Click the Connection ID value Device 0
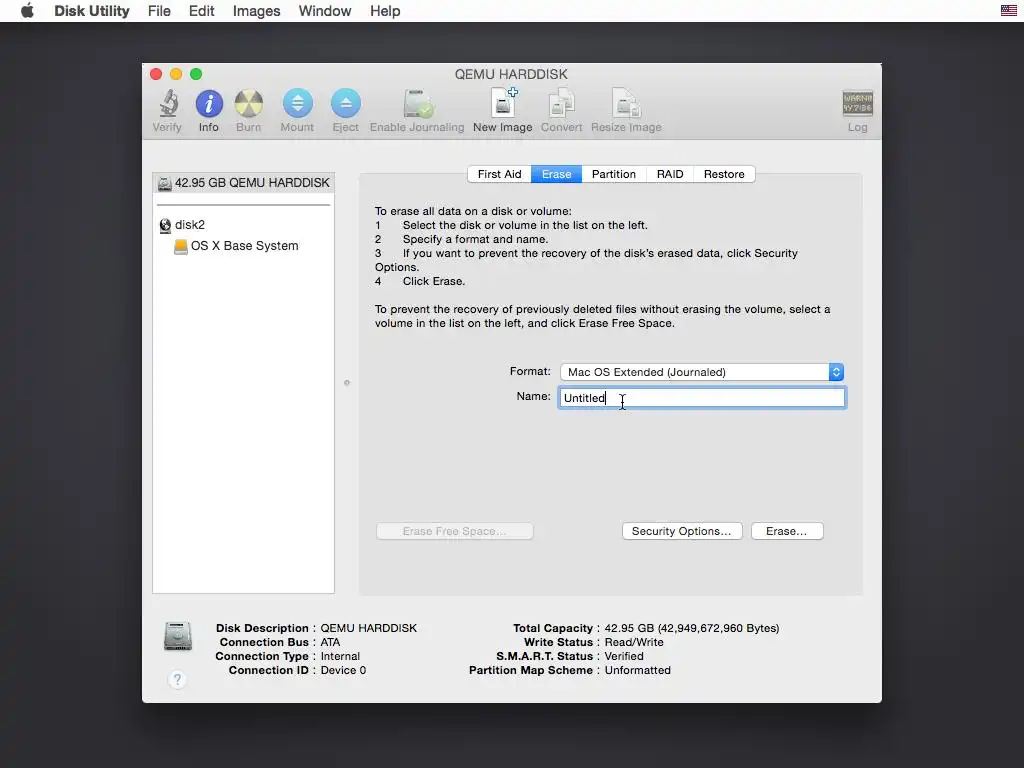 pos(344,670)
